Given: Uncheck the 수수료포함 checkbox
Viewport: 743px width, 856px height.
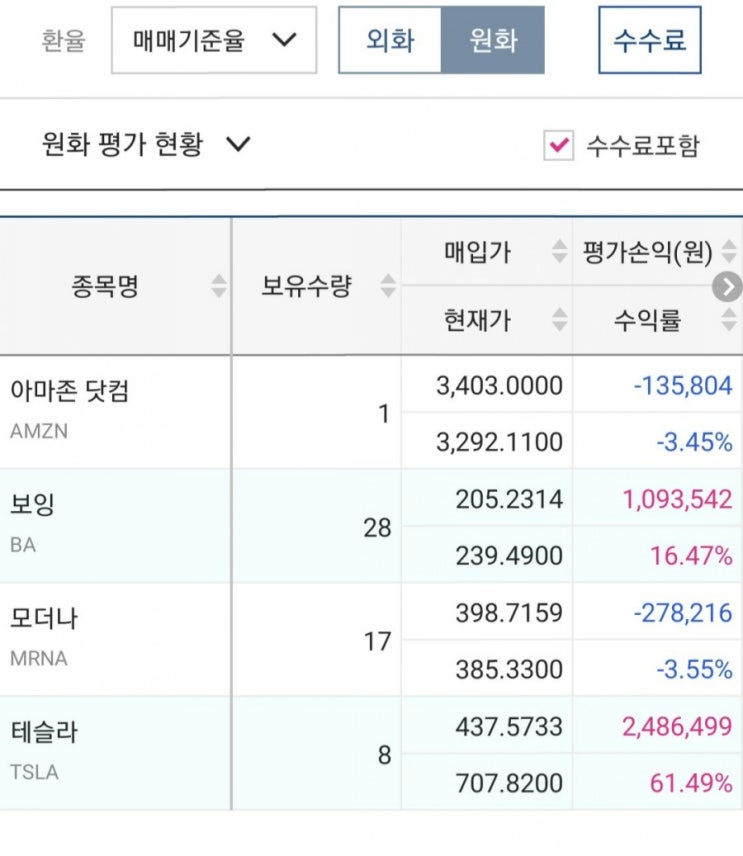Looking at the screenshot, I should pos(558,146).
